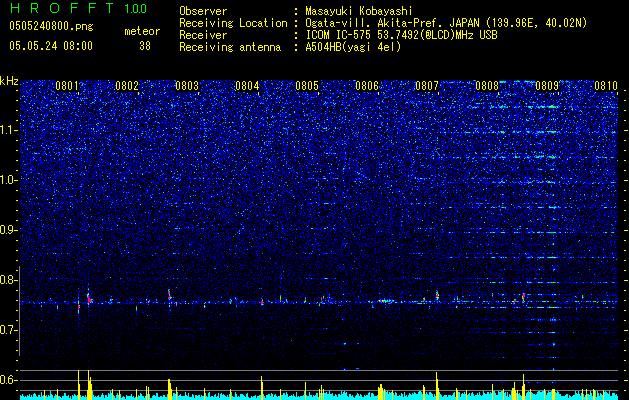The image size is (629, 400).
Task: Click the 'Receiver' field label
Action: tap(203, 35)
